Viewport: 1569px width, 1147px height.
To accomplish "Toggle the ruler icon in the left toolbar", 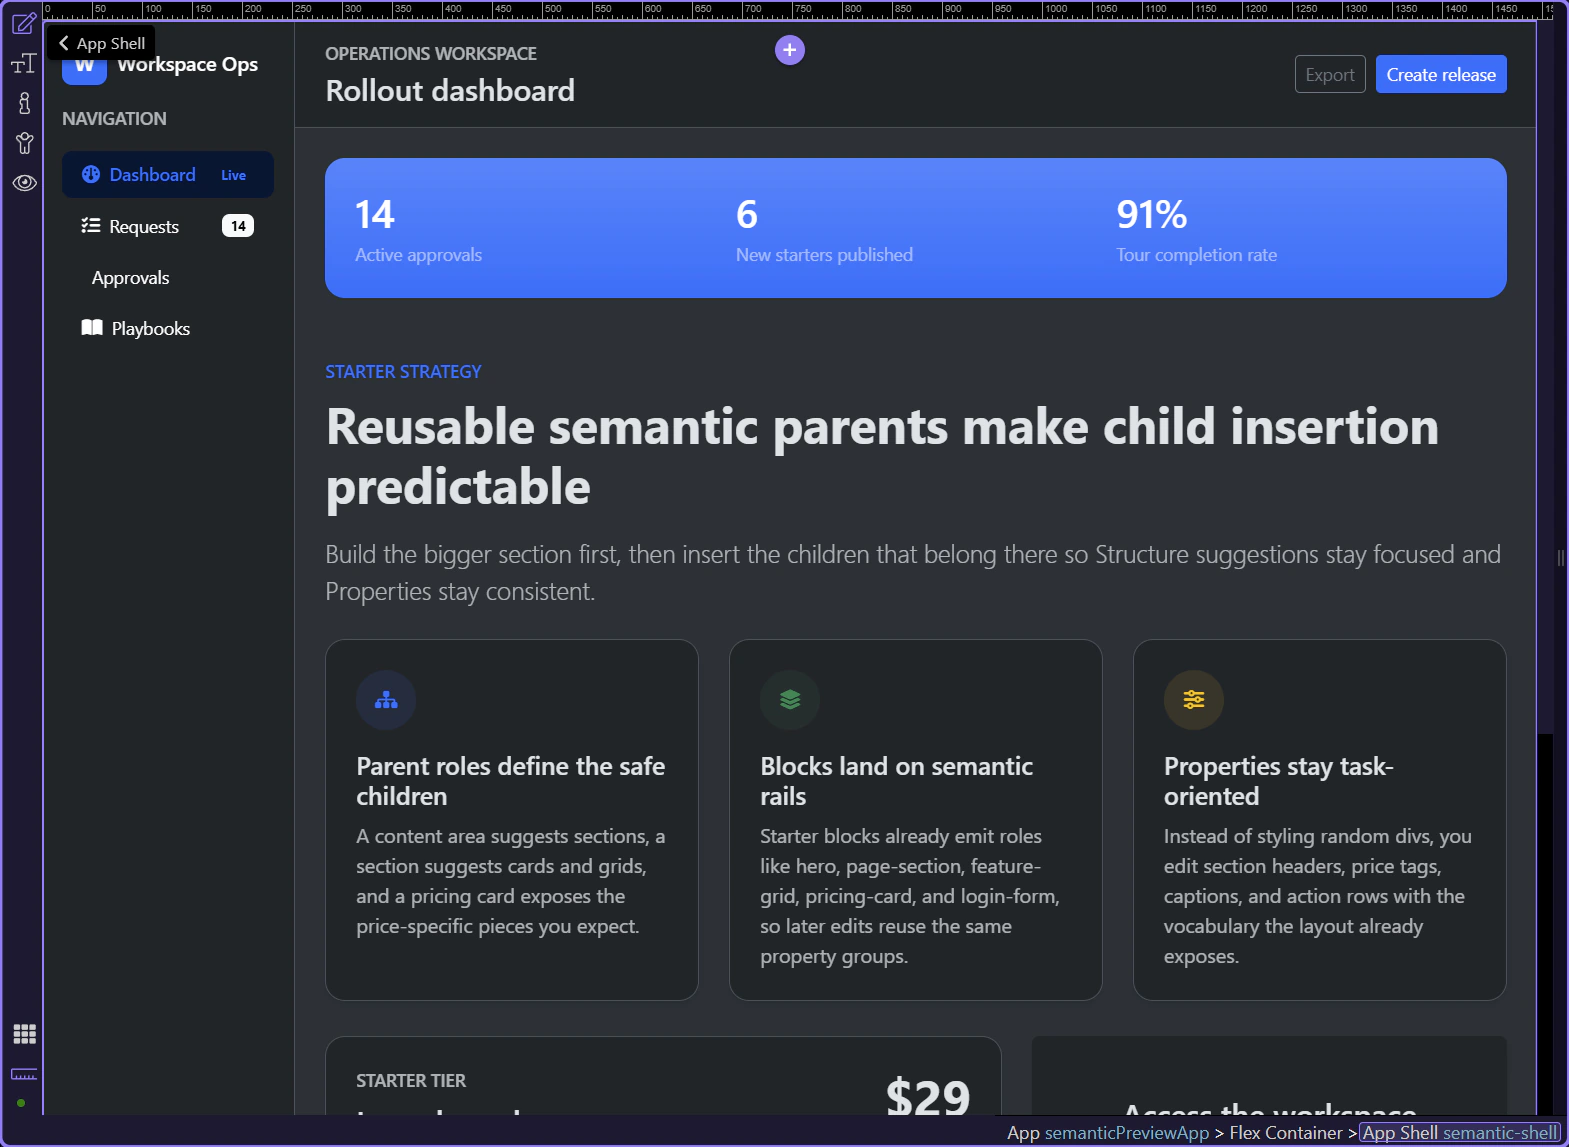I will point(24,1074).
